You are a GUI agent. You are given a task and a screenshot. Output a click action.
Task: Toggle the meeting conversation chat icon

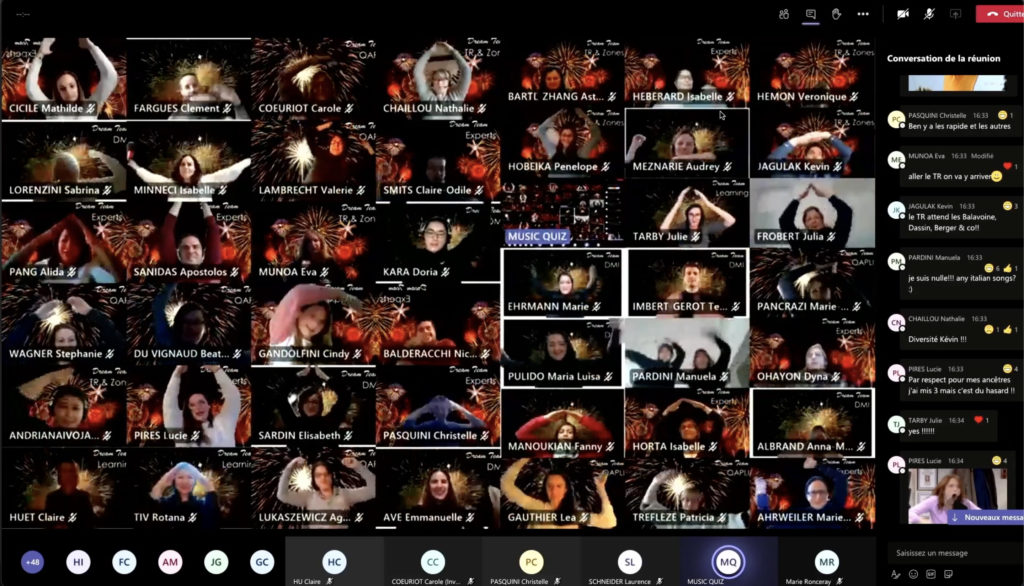coord(810,14)
